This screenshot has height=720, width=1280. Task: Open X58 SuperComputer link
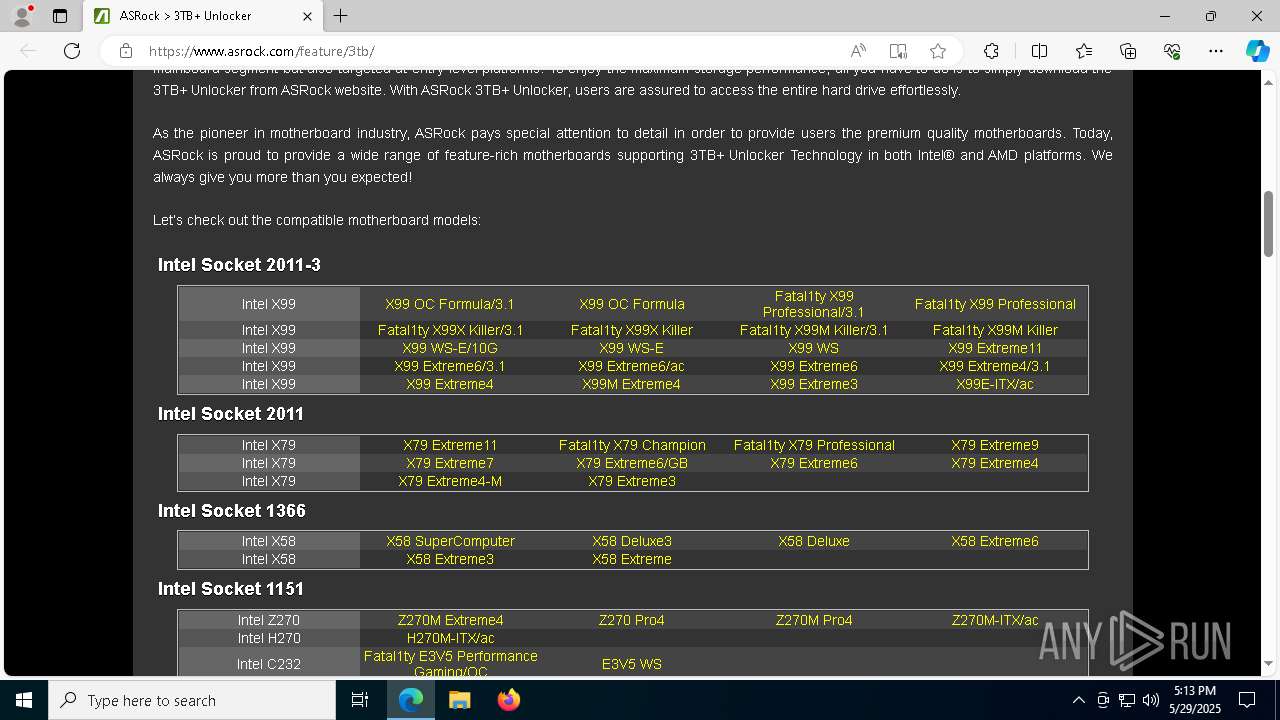(x=450, y=541)
